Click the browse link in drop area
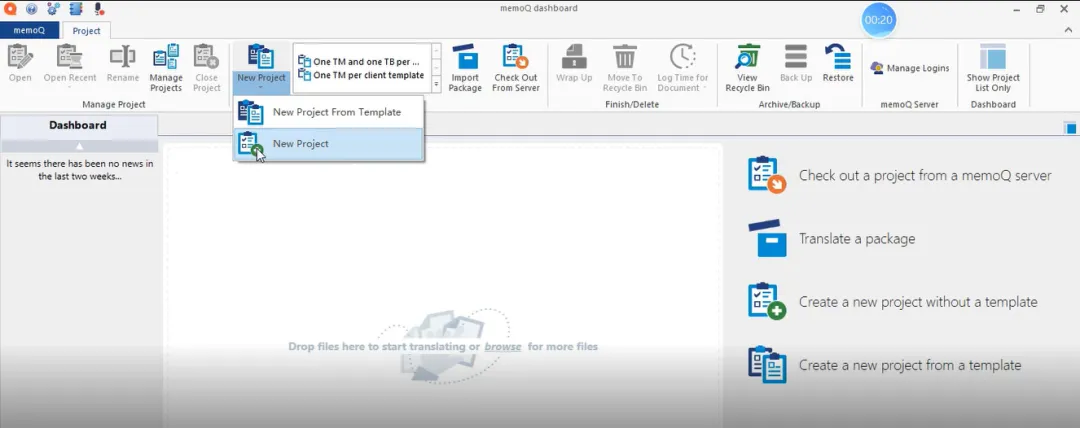This screenshot has width=1080, height=428. point(503,347)
